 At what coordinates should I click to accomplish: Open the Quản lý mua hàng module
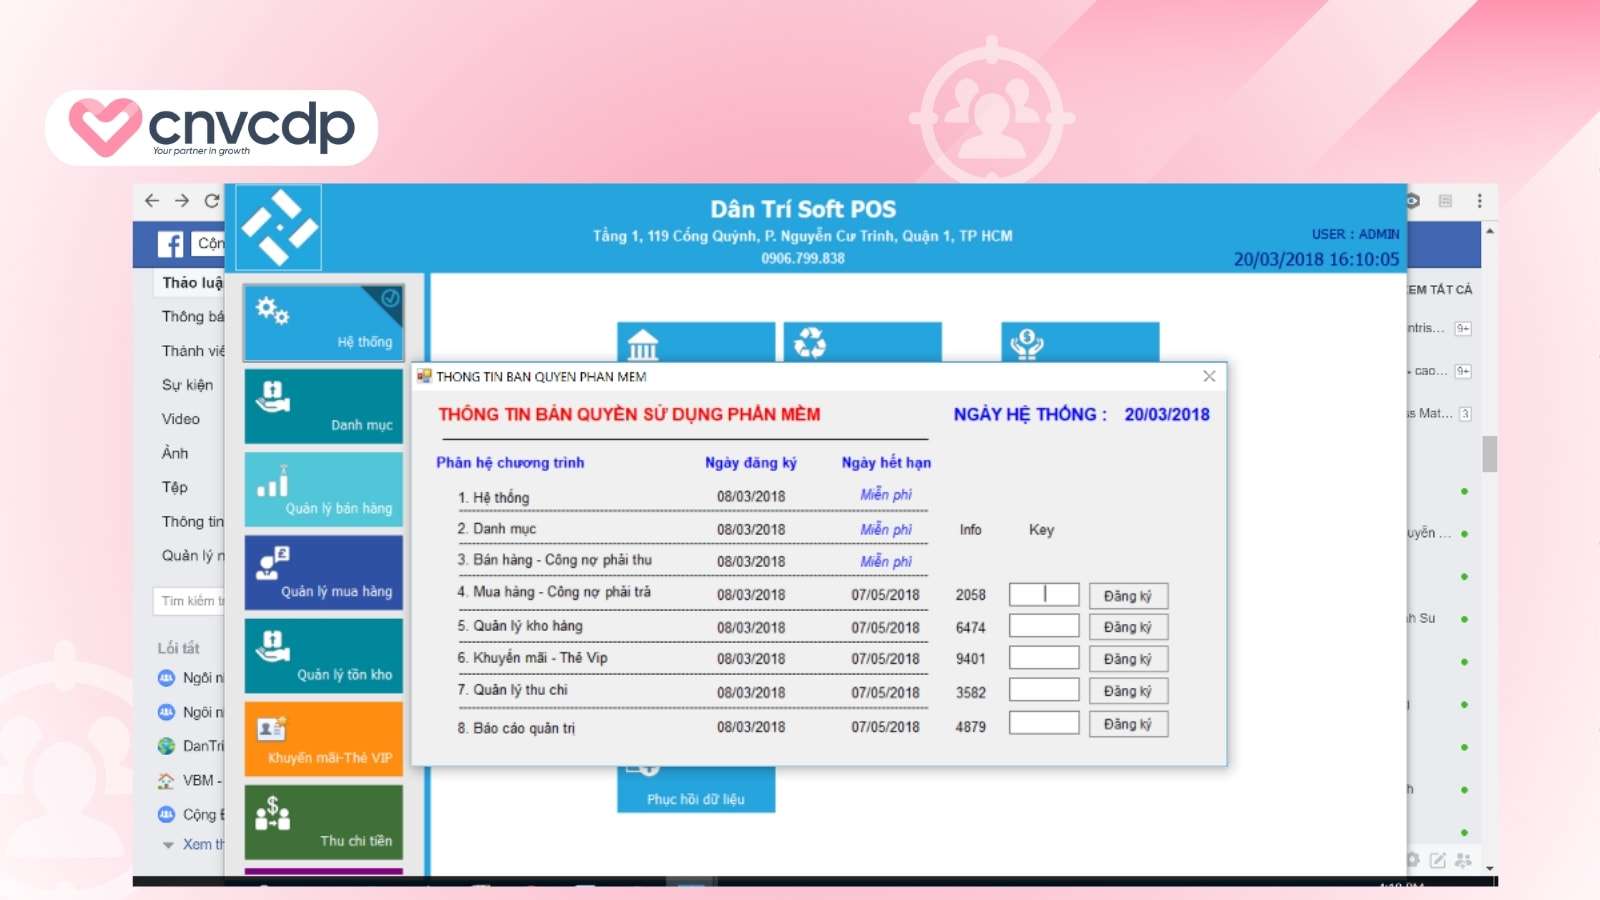[x=322, y=571]
